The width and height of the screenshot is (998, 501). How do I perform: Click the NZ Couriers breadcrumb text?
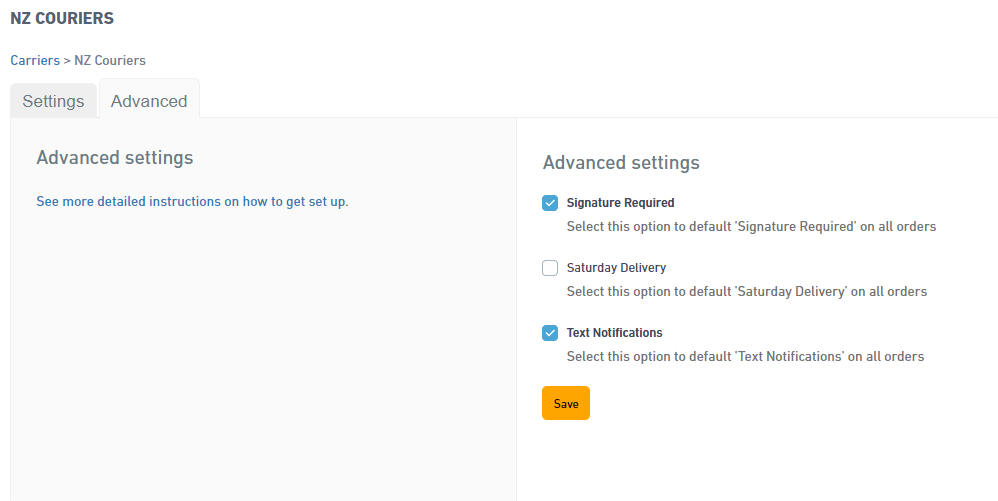(x=110, y=60)
